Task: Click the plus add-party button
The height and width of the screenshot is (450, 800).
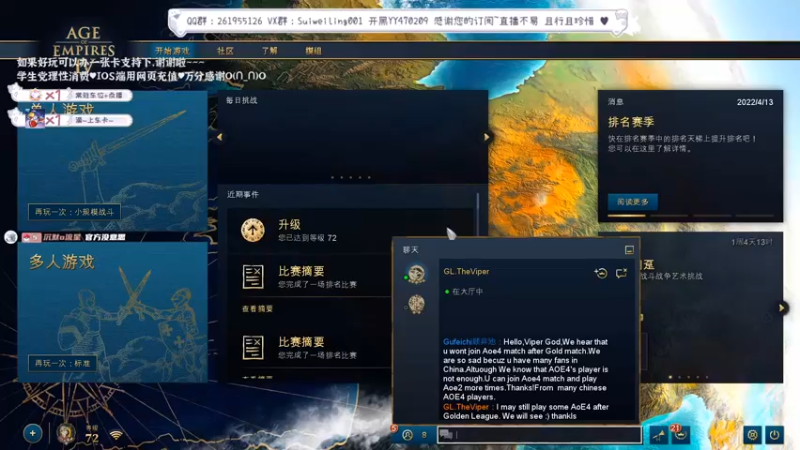Action: 33,434
